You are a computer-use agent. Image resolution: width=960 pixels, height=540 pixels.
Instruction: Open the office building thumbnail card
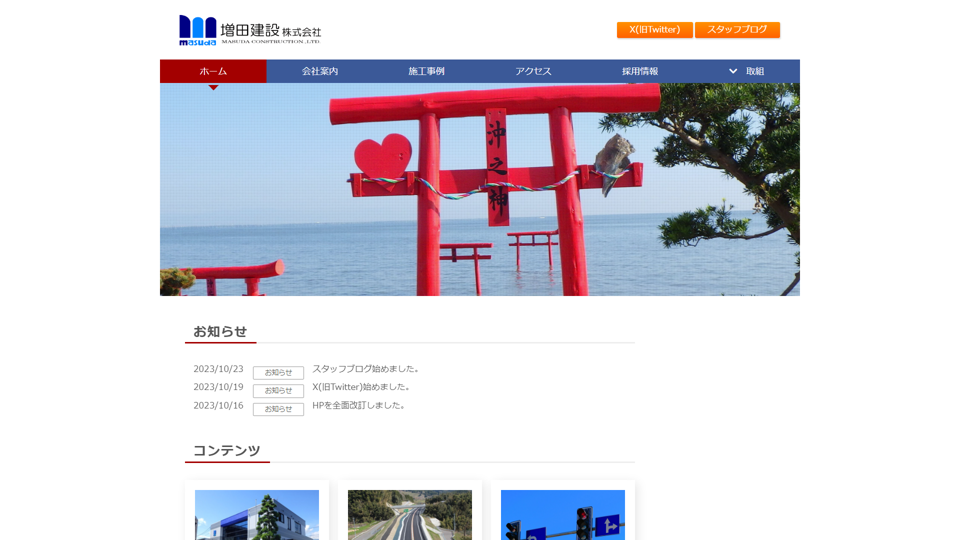pyautogui.click(x=257, y=514)
